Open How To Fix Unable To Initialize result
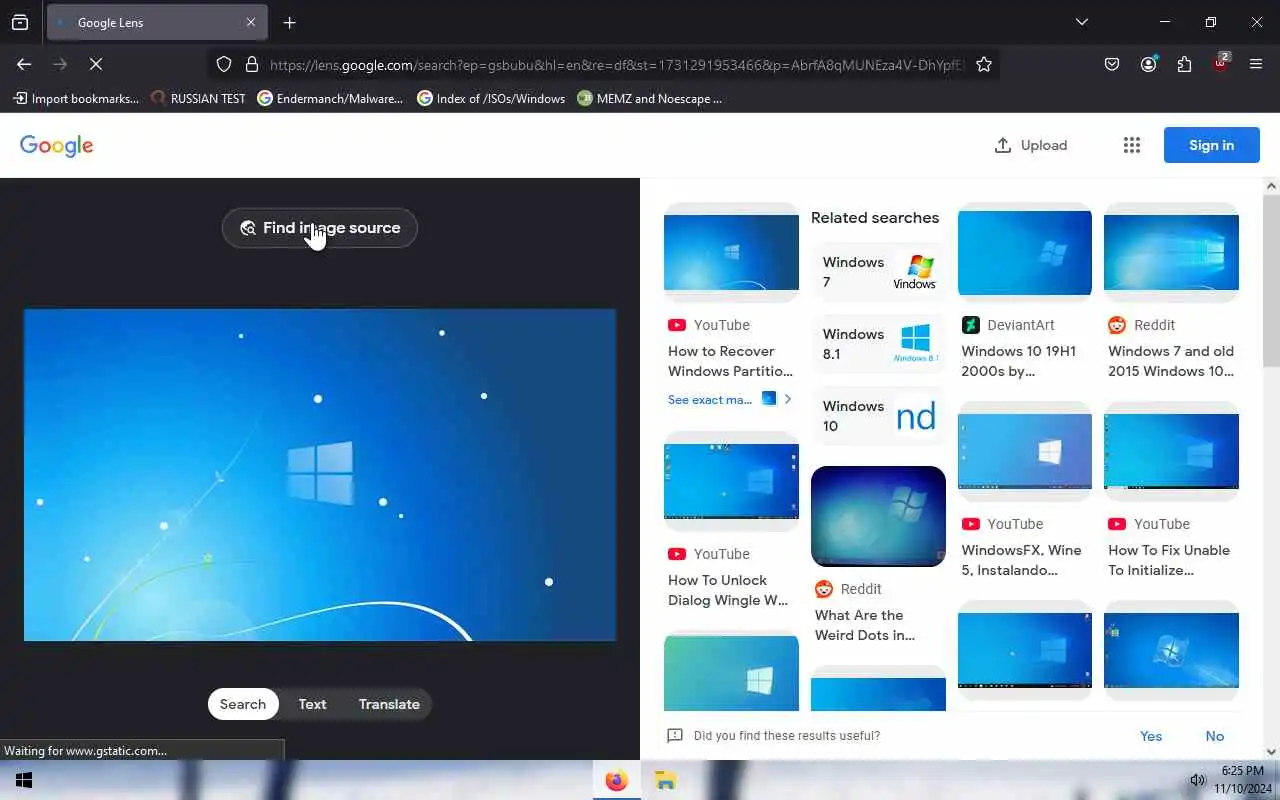 [x=1169, y=560]
